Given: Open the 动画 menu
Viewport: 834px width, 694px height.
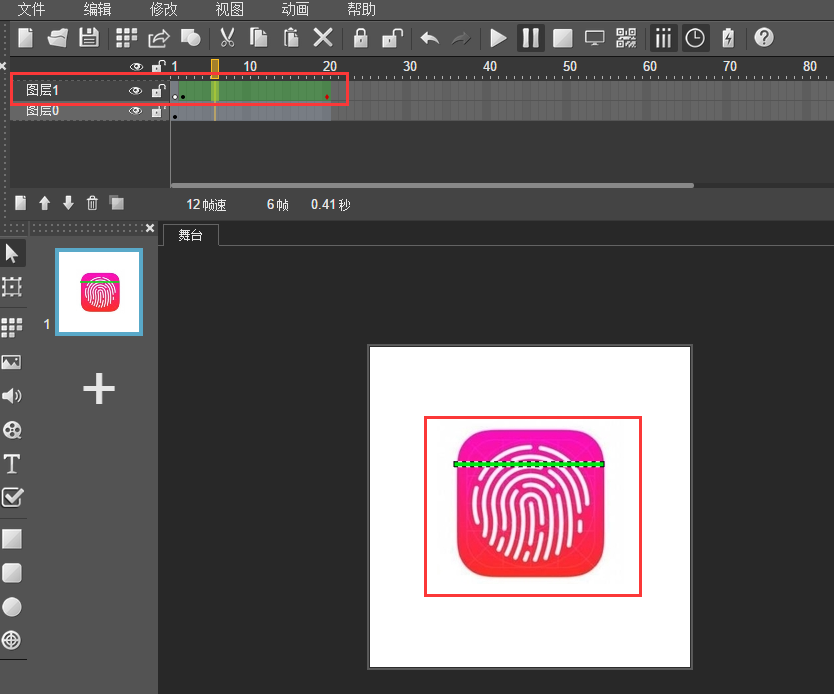Looking at the screenshot, I should coord(295,10).
